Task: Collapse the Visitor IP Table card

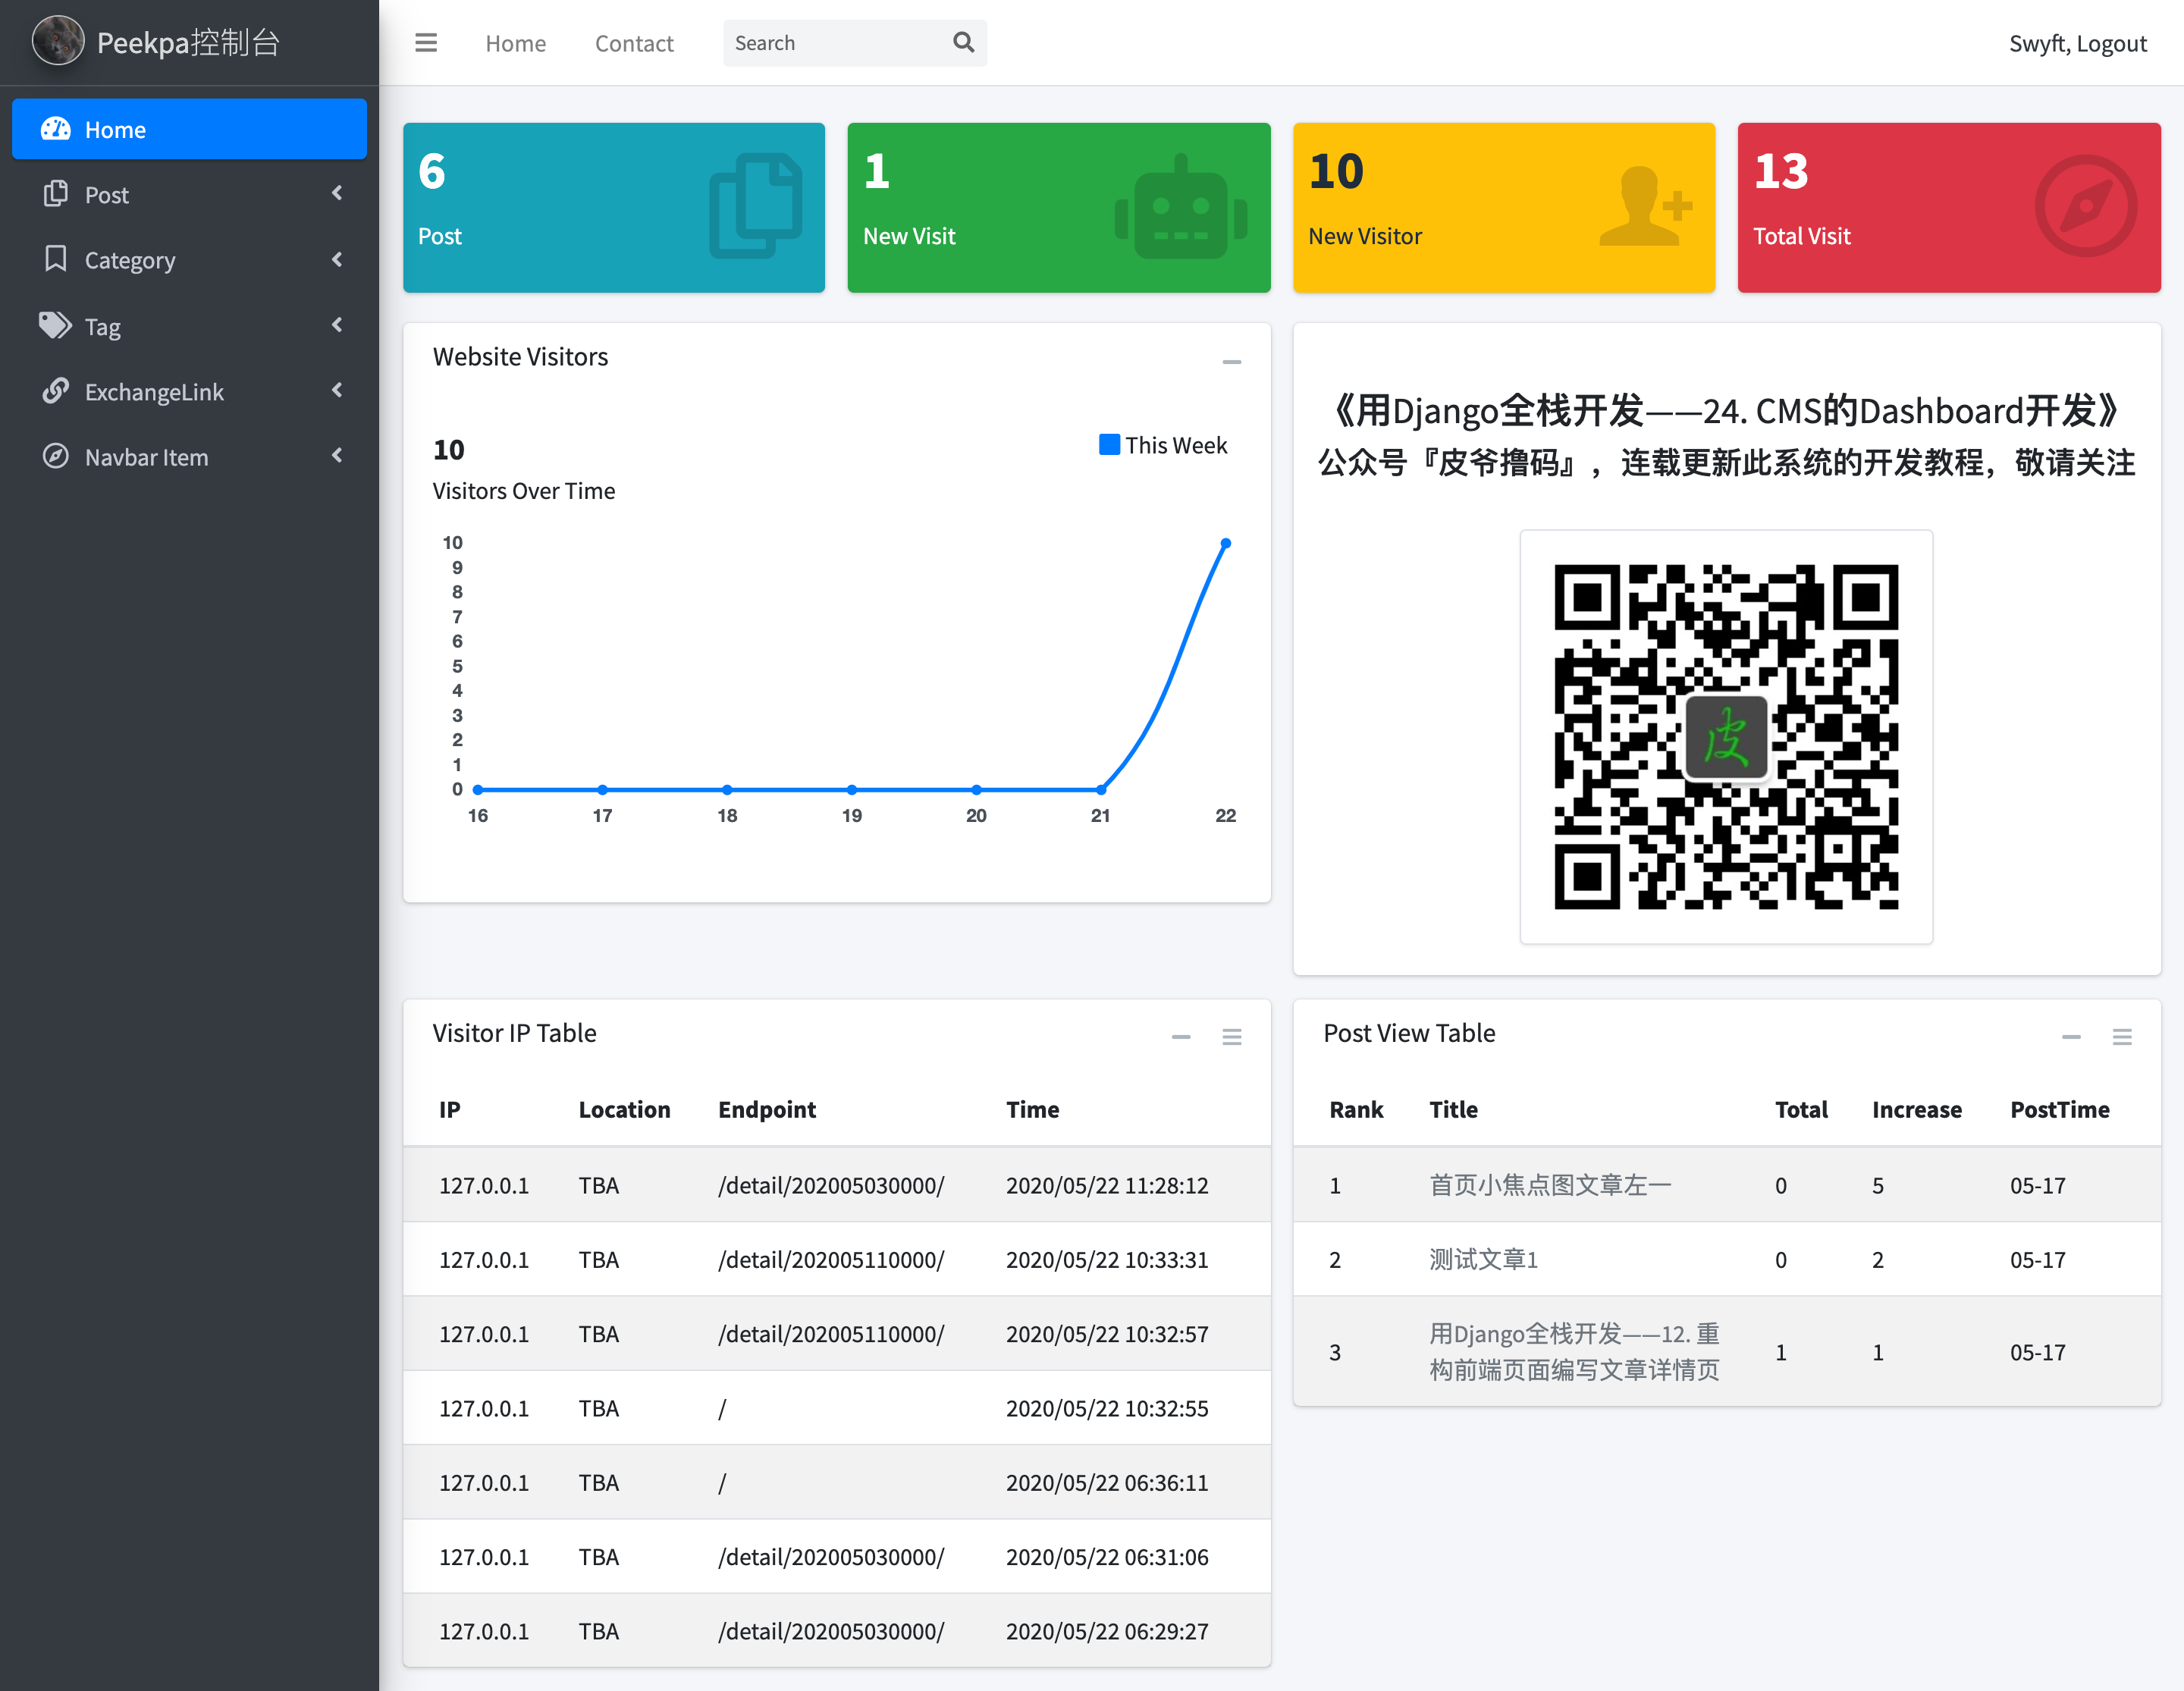Action: coord(1181,1037)
